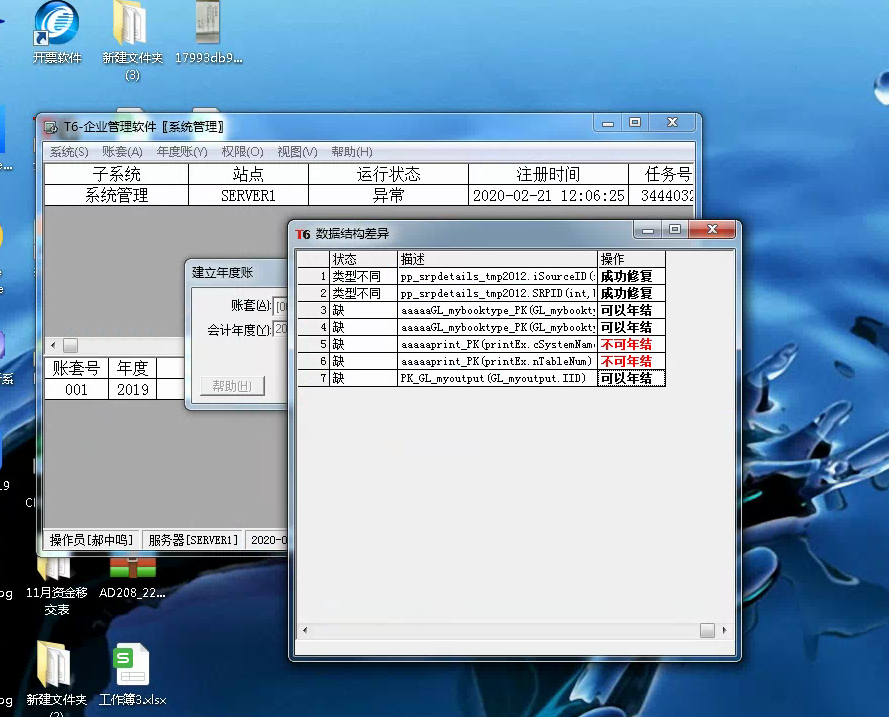Select row 1 成功修复 cell

point(631,277)
